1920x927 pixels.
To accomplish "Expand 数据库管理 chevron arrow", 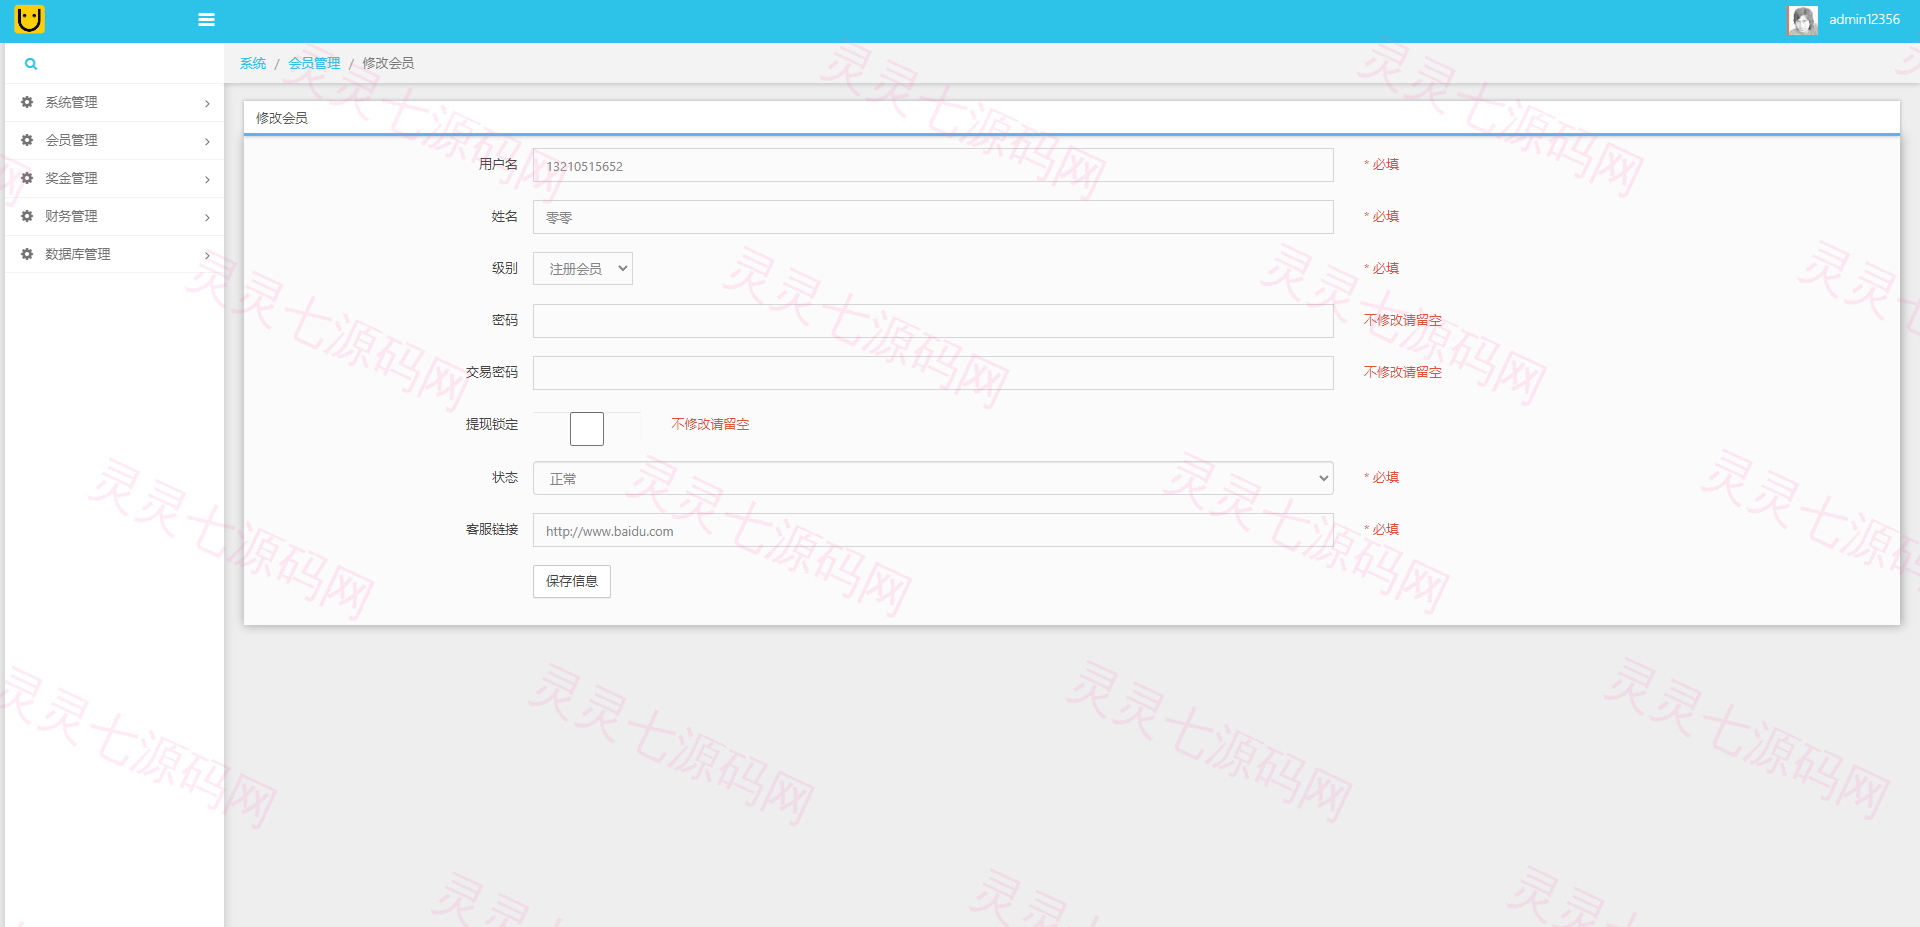I will 207,255.
